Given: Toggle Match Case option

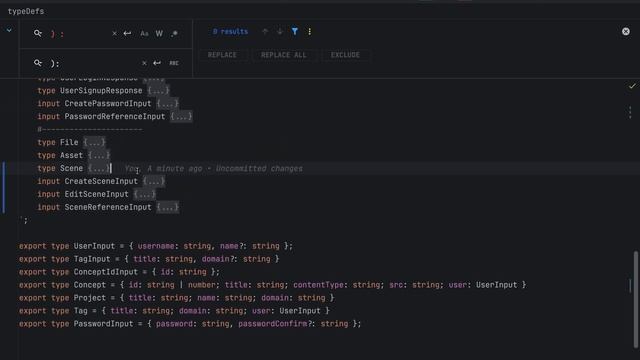Looking at the screenshot, I should (x=144, y=33).
